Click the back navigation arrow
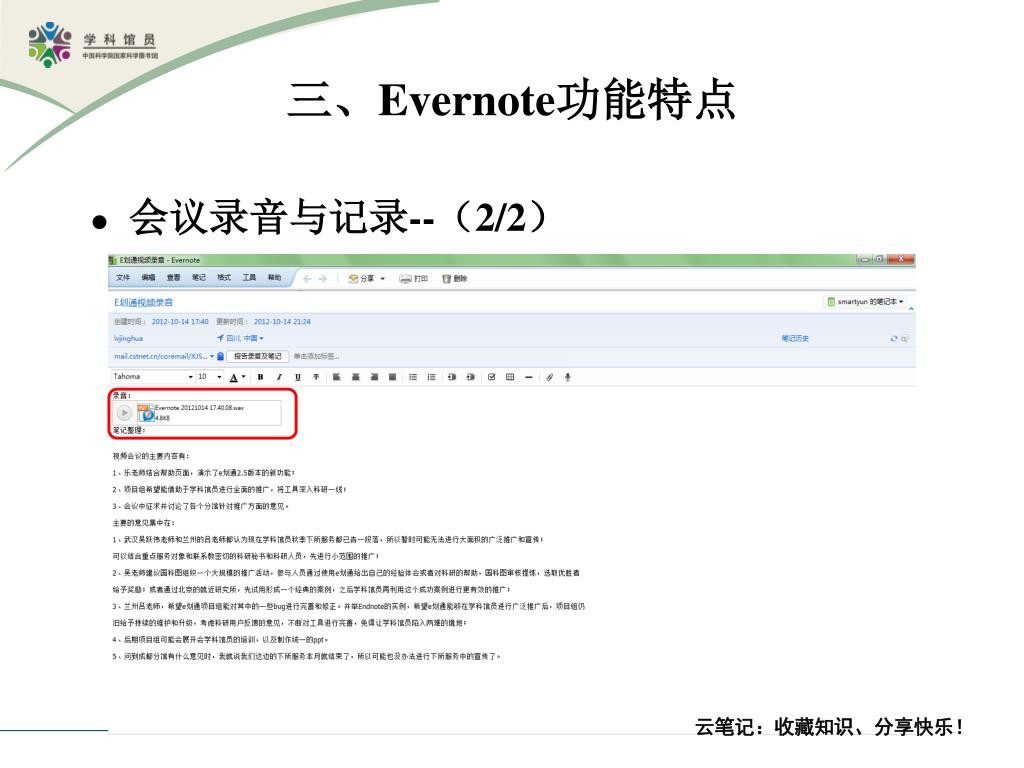This screenshot has width=1024, height=768. pyautogui.click(x=307, y=279)
